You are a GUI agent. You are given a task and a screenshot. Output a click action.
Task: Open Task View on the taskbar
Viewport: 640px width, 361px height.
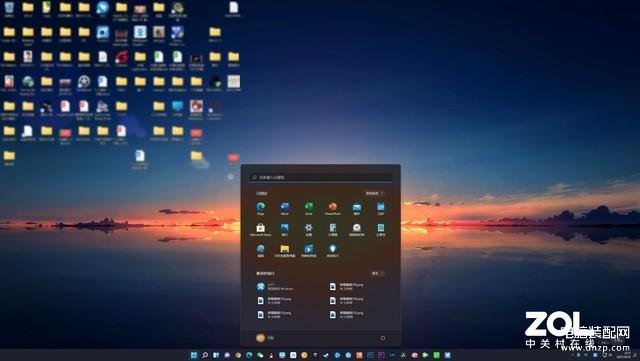coord(216,355)
